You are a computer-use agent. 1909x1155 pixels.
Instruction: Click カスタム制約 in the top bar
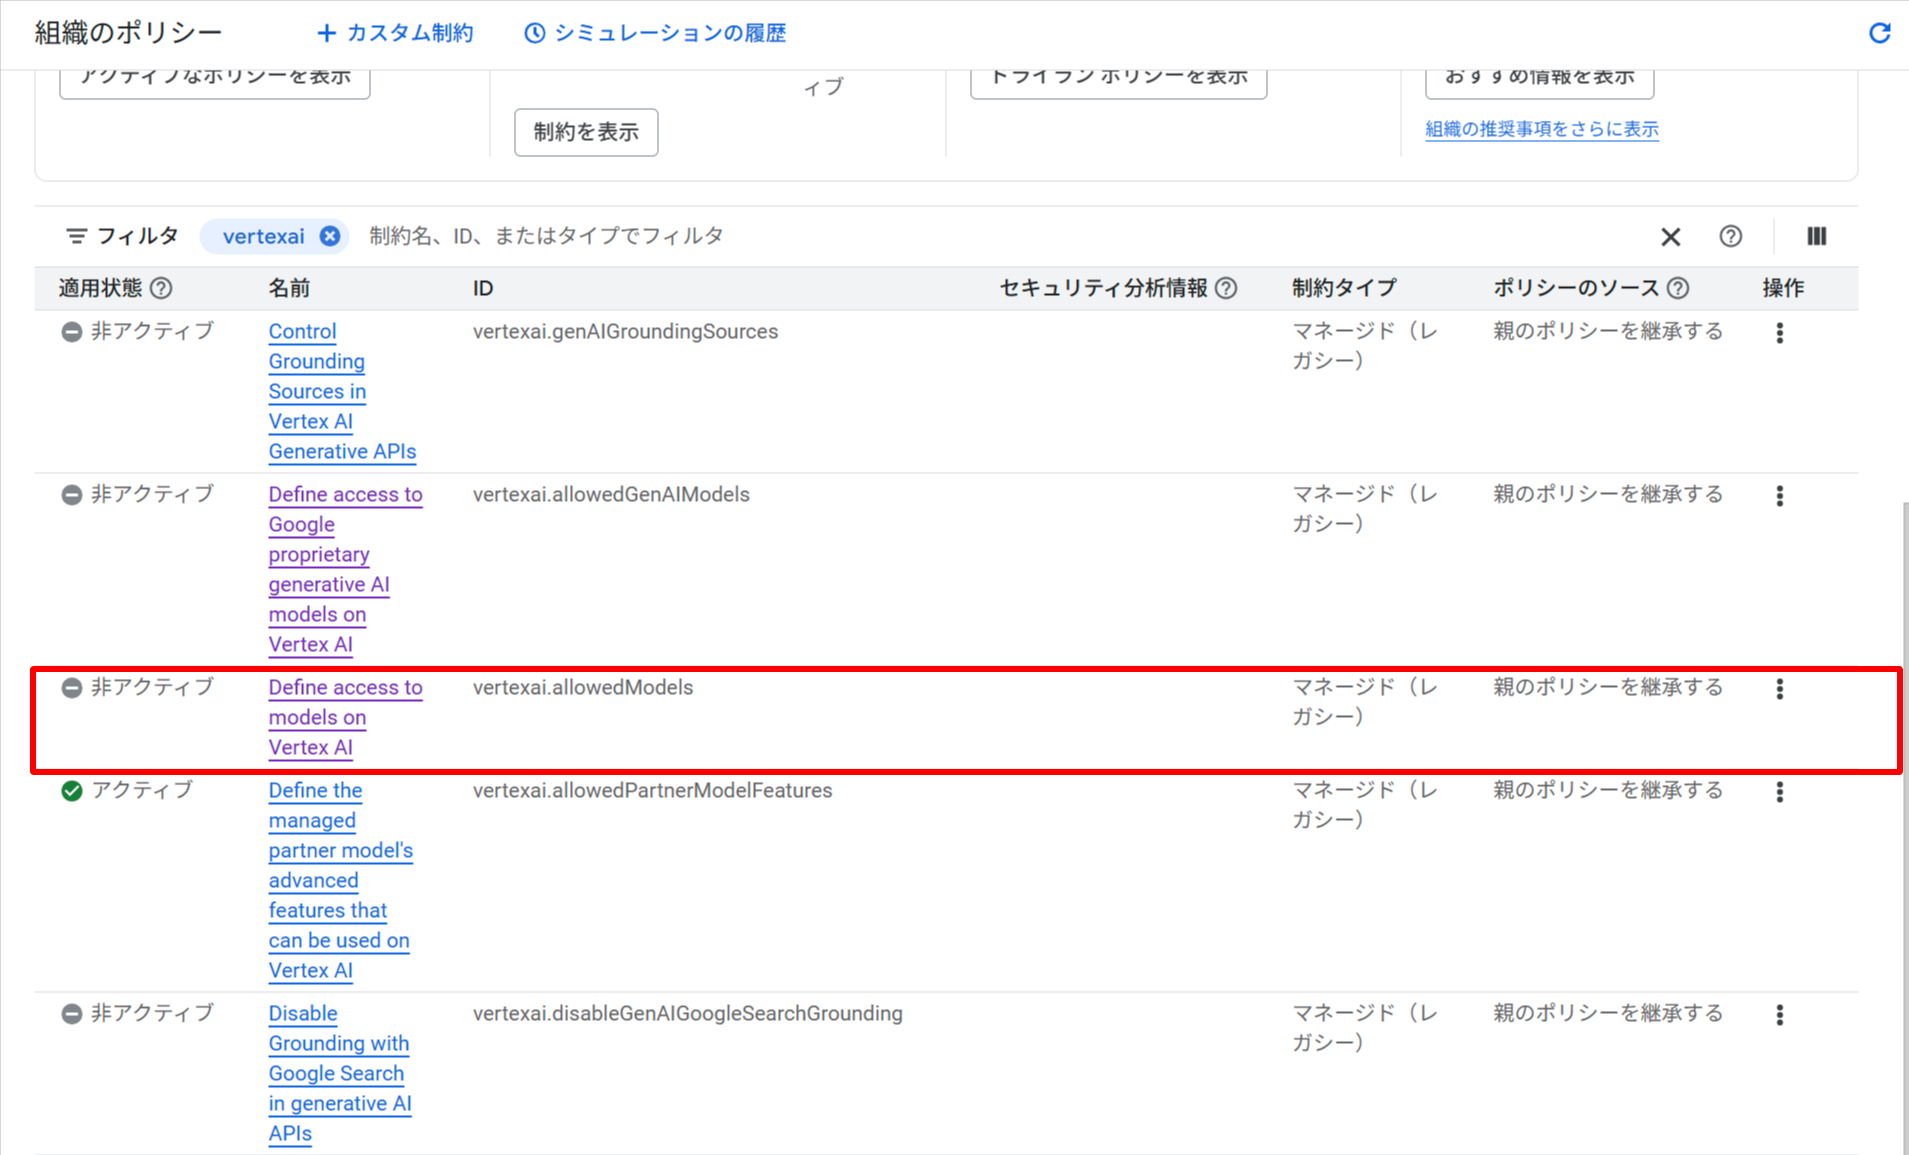click(x=395, y=33)
